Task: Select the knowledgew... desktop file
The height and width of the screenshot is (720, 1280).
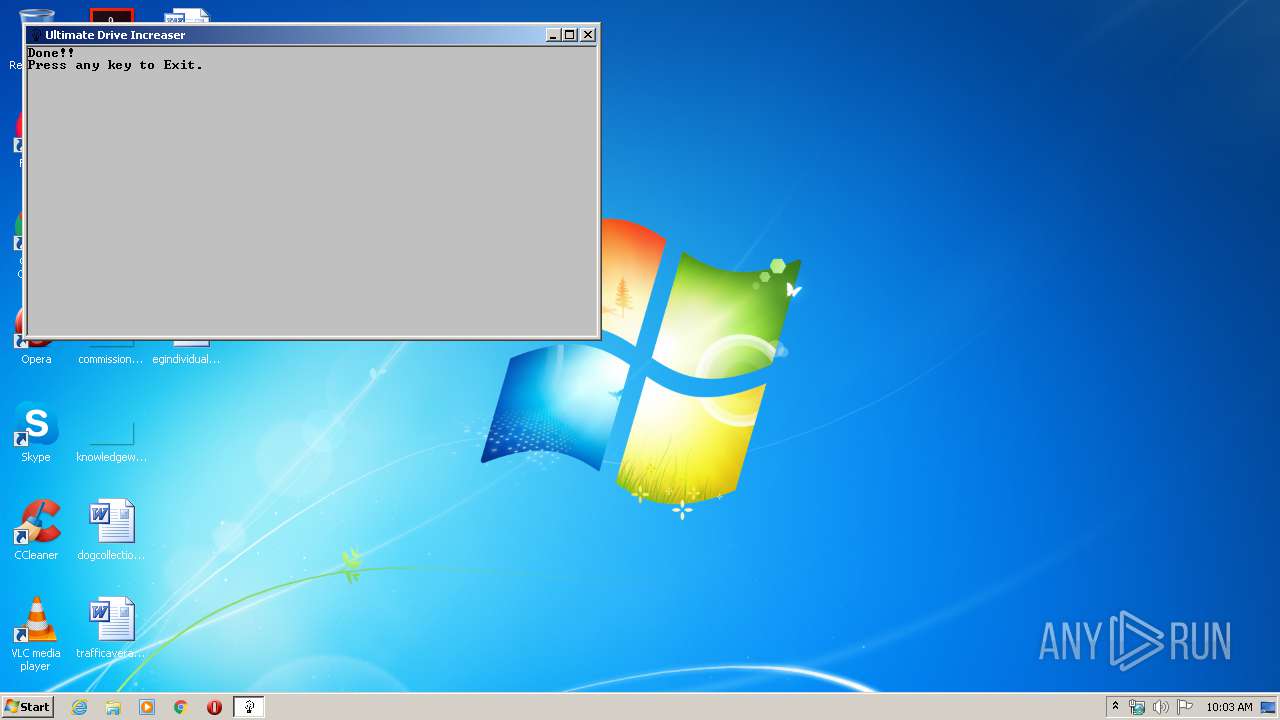Action: [x=111, y=440]
